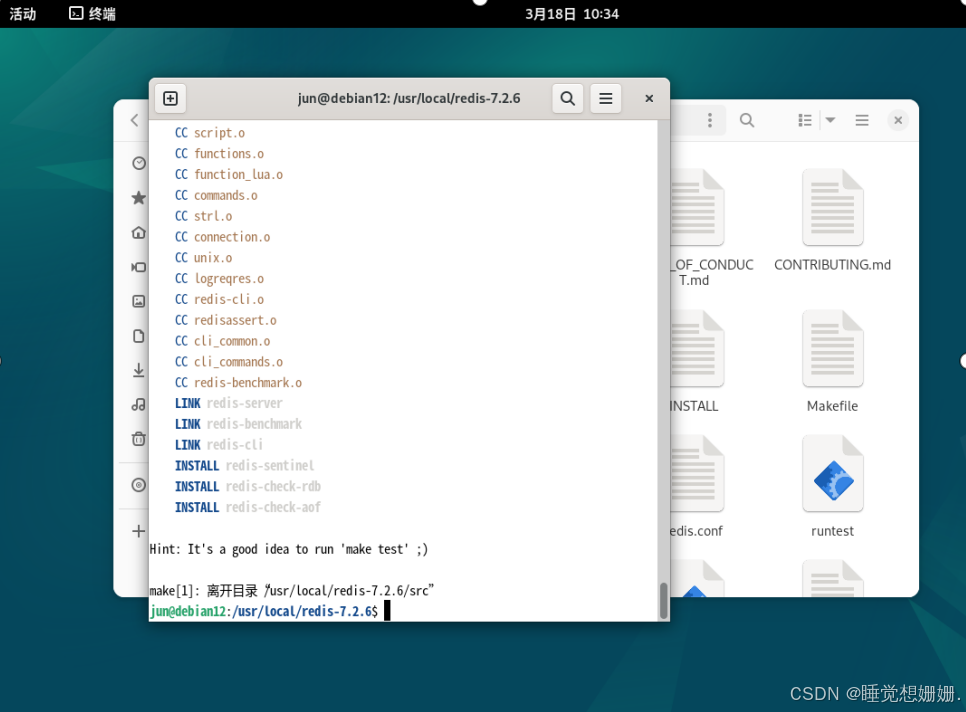Click the 'CC redis-benchmark.o' output line
Viewport: 966px width, 712px height.
(238, 382)
